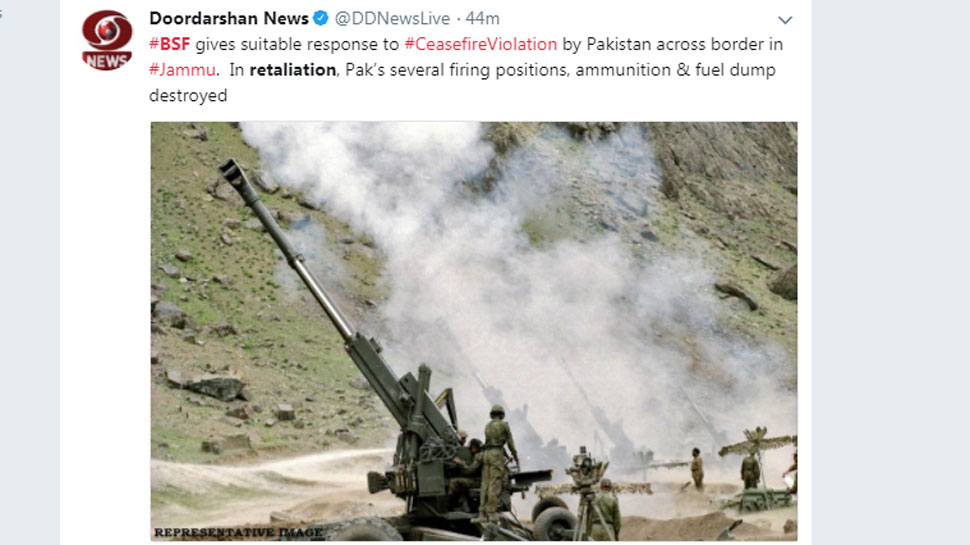Click the gun's front wheel in the photo
This screenshot has height=545, width=970.
553,523
